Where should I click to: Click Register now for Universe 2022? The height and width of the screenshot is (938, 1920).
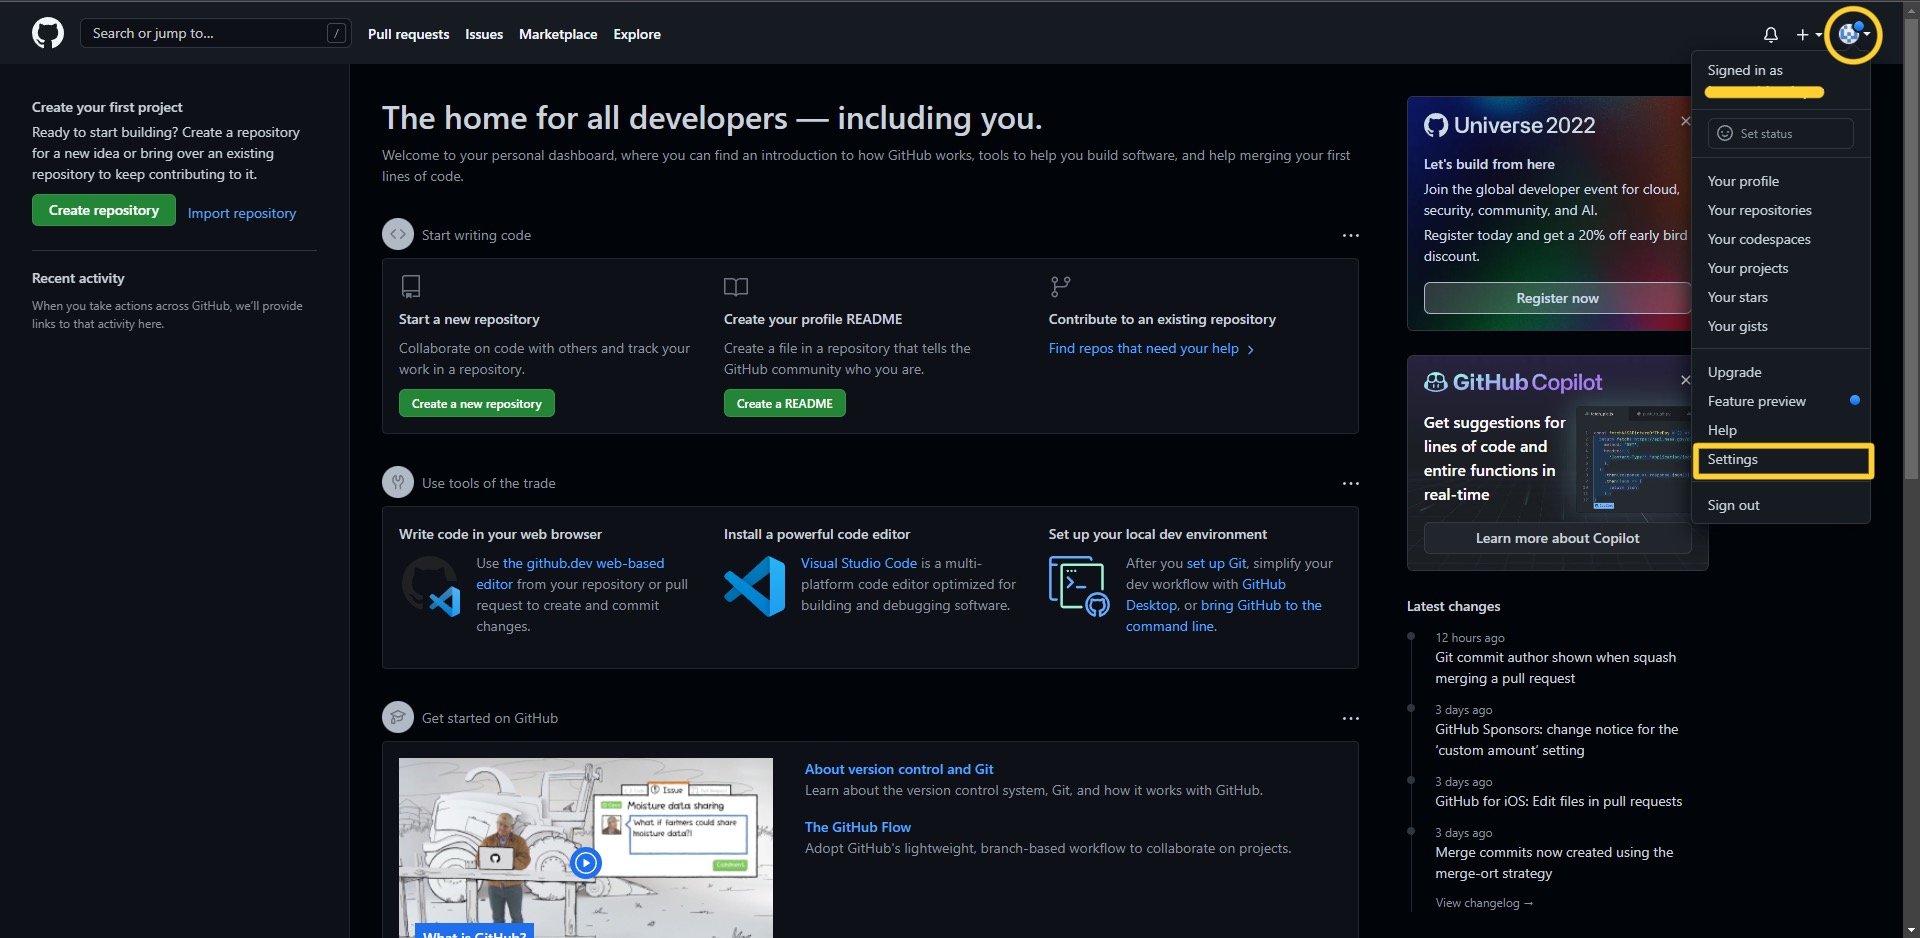[x=1557, y=298]
